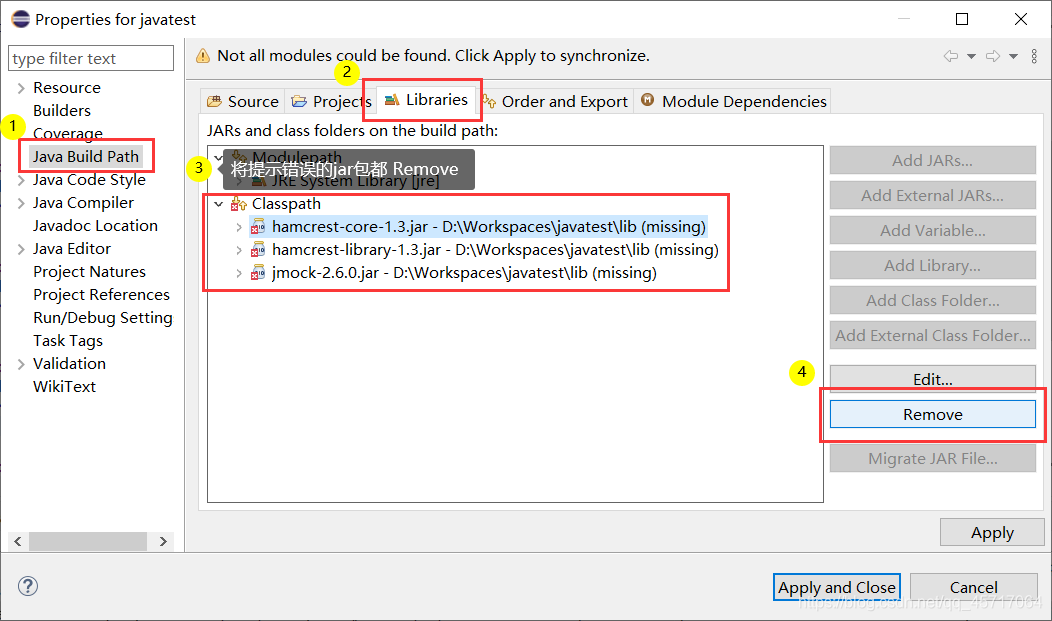
Task: Click the Migrate JAR File... button
Action: coord(933,459)
